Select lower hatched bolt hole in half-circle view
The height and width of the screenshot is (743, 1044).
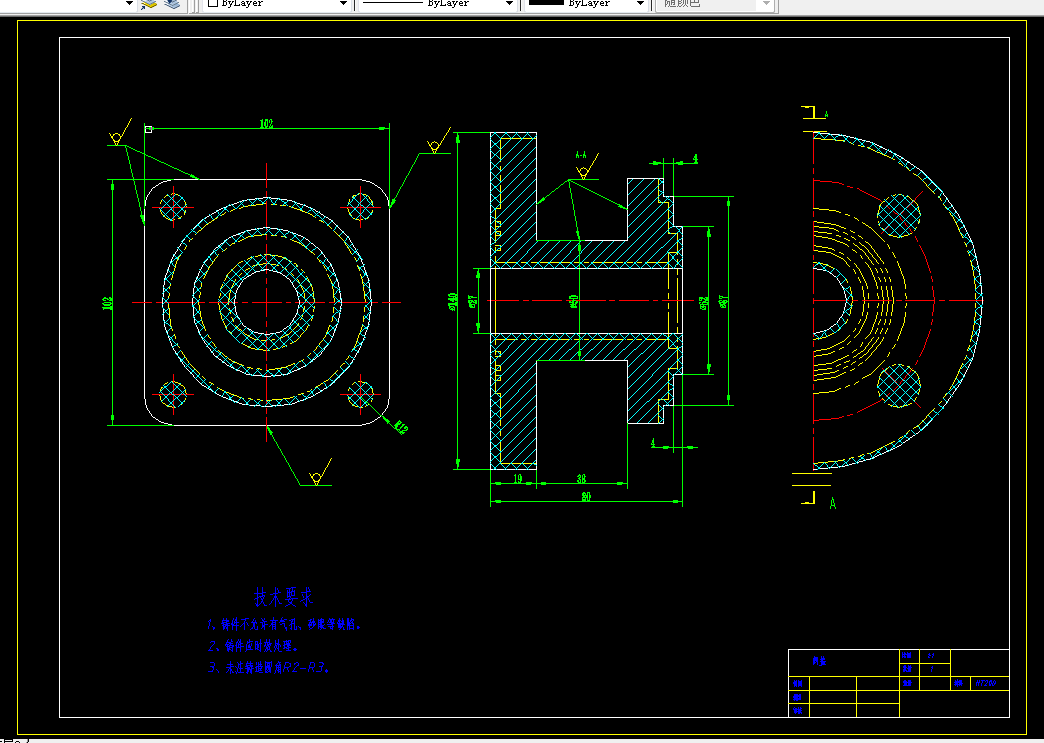pyautogui.click(x=899, y=385)
